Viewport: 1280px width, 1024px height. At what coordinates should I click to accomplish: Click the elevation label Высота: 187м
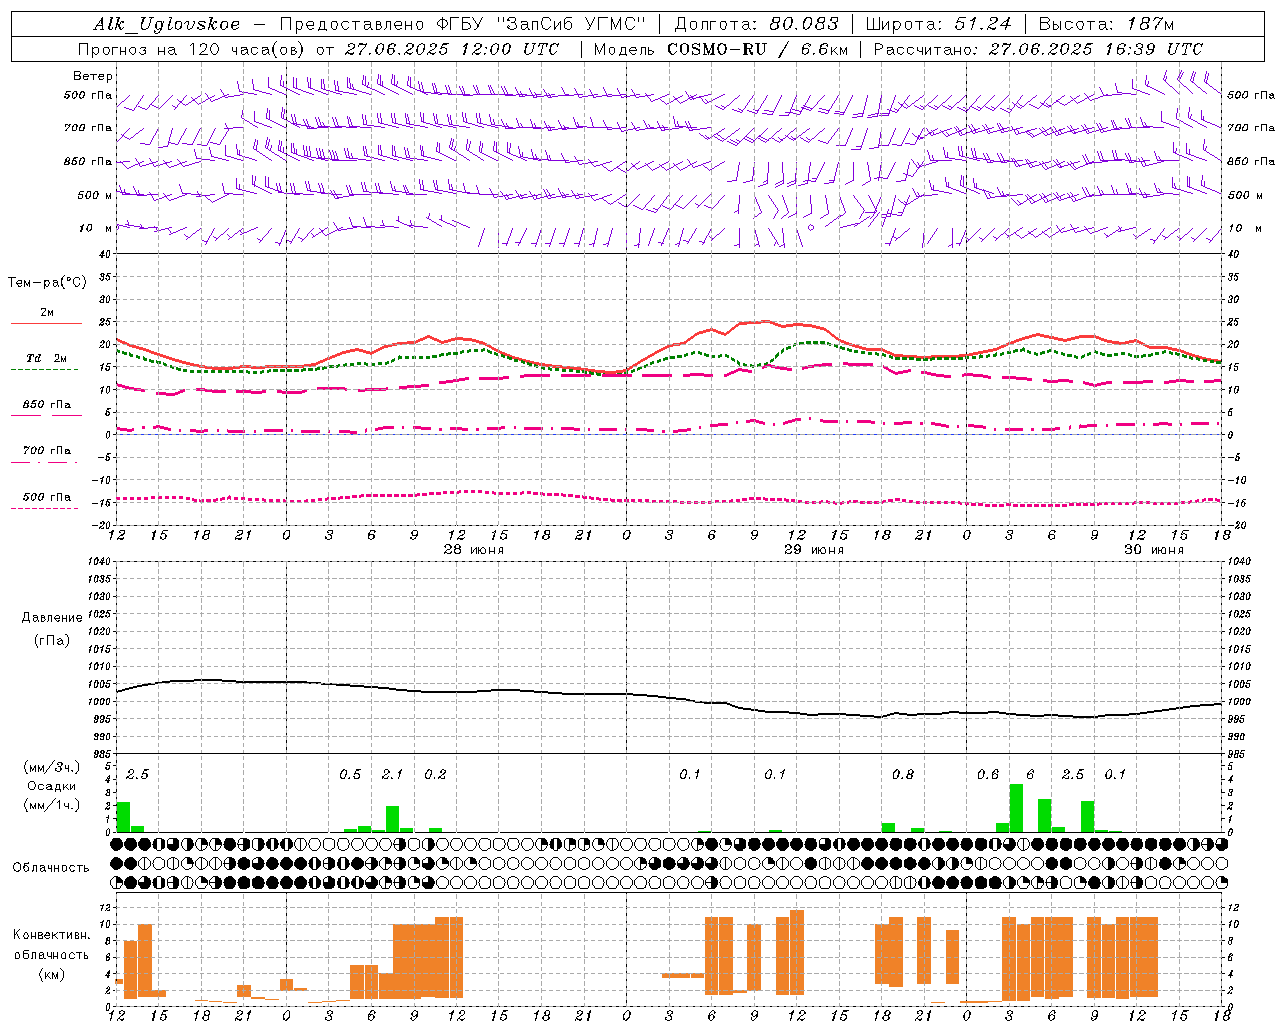(1106, 24)
